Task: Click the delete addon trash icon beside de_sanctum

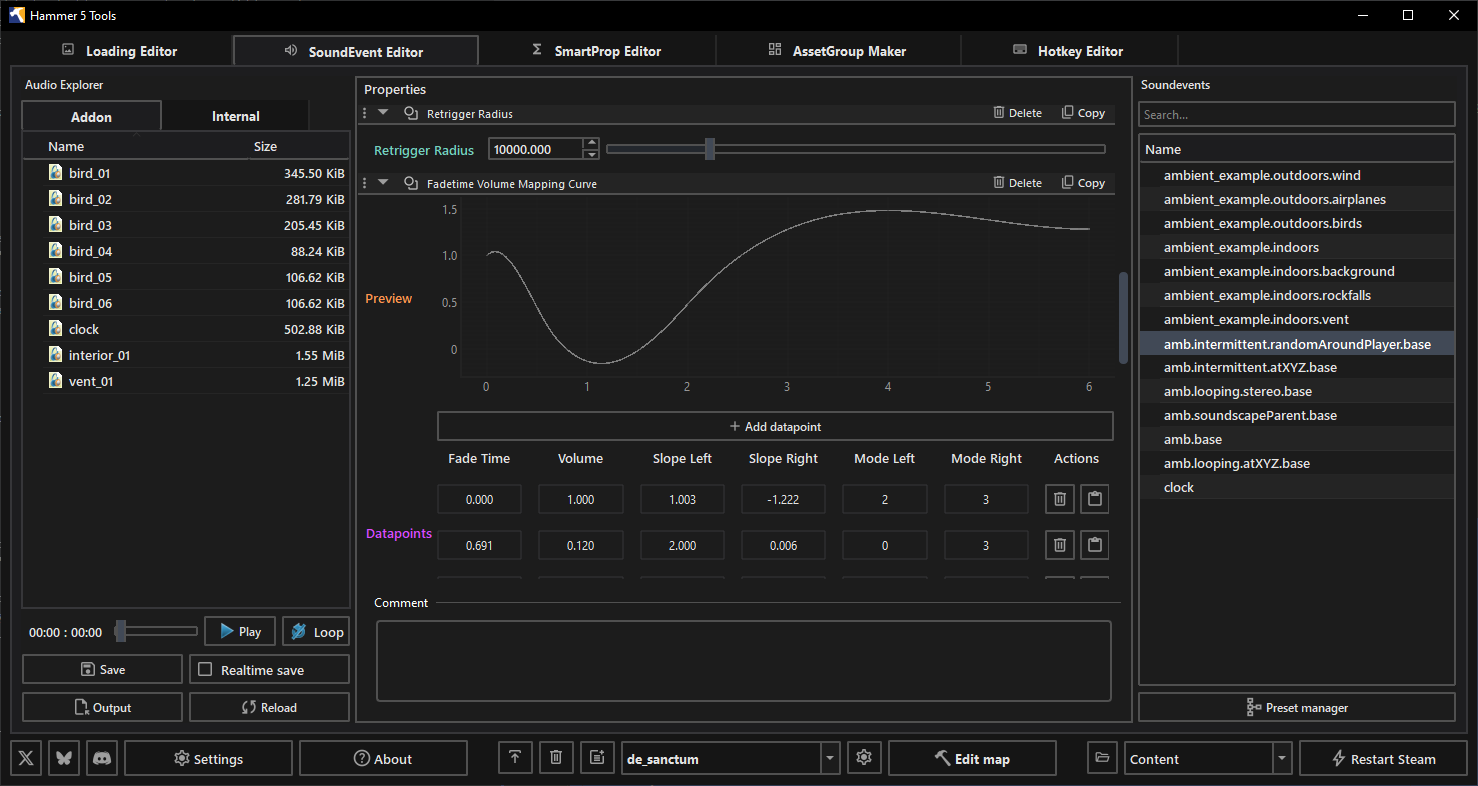Action: point(556,758)
